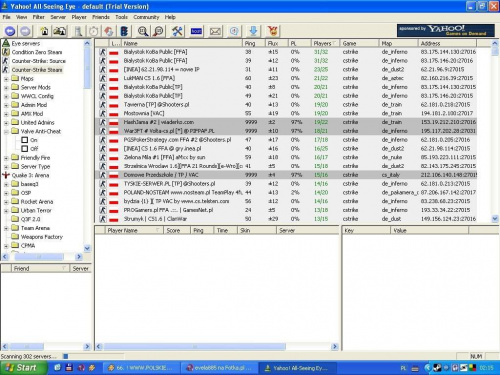Select Counter-Strike Steam in sidebar

point(37,70)
